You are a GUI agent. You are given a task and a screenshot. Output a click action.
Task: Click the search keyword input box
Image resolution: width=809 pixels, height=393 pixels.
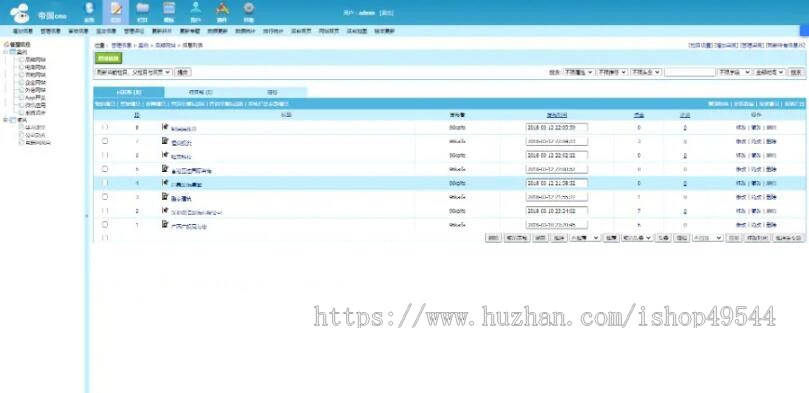690,72
